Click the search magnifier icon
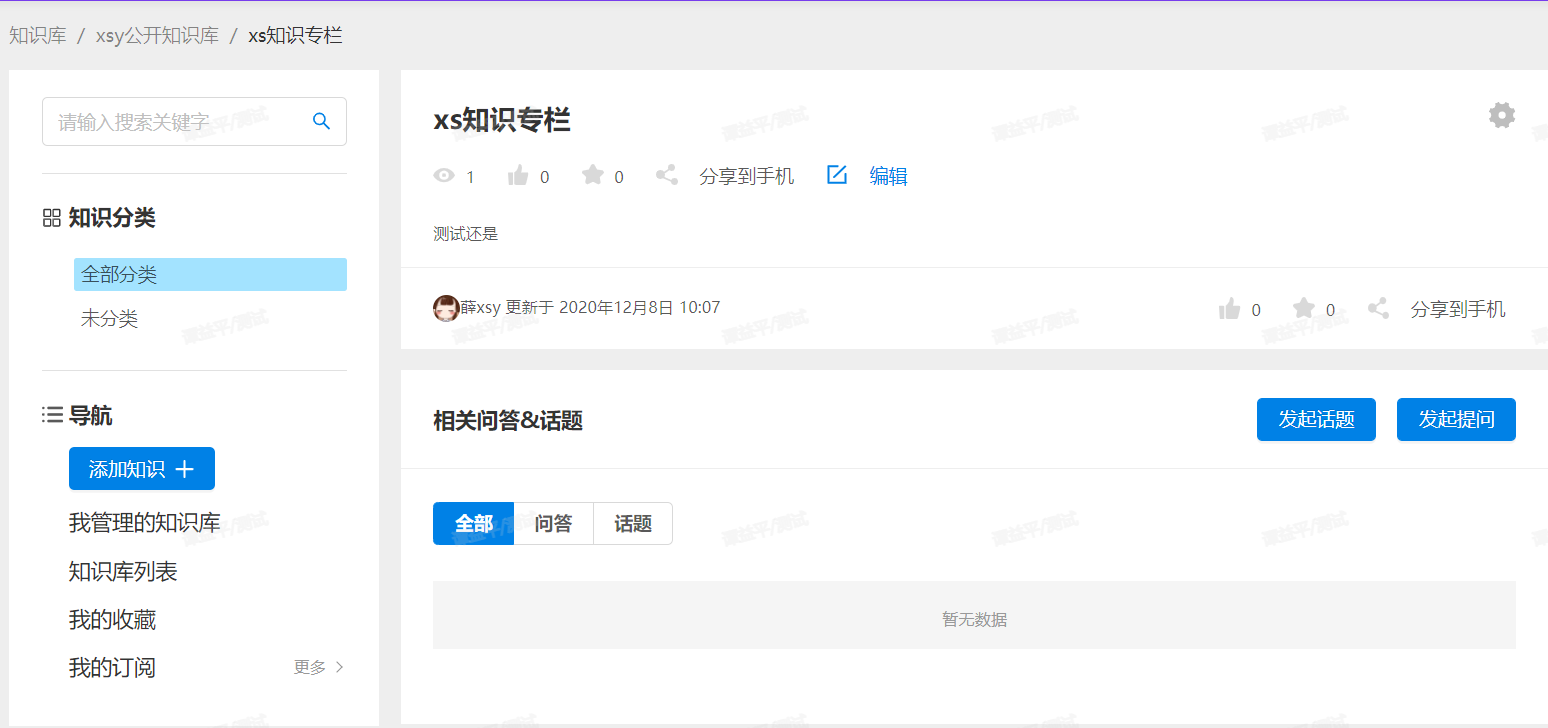 point(321,121)
